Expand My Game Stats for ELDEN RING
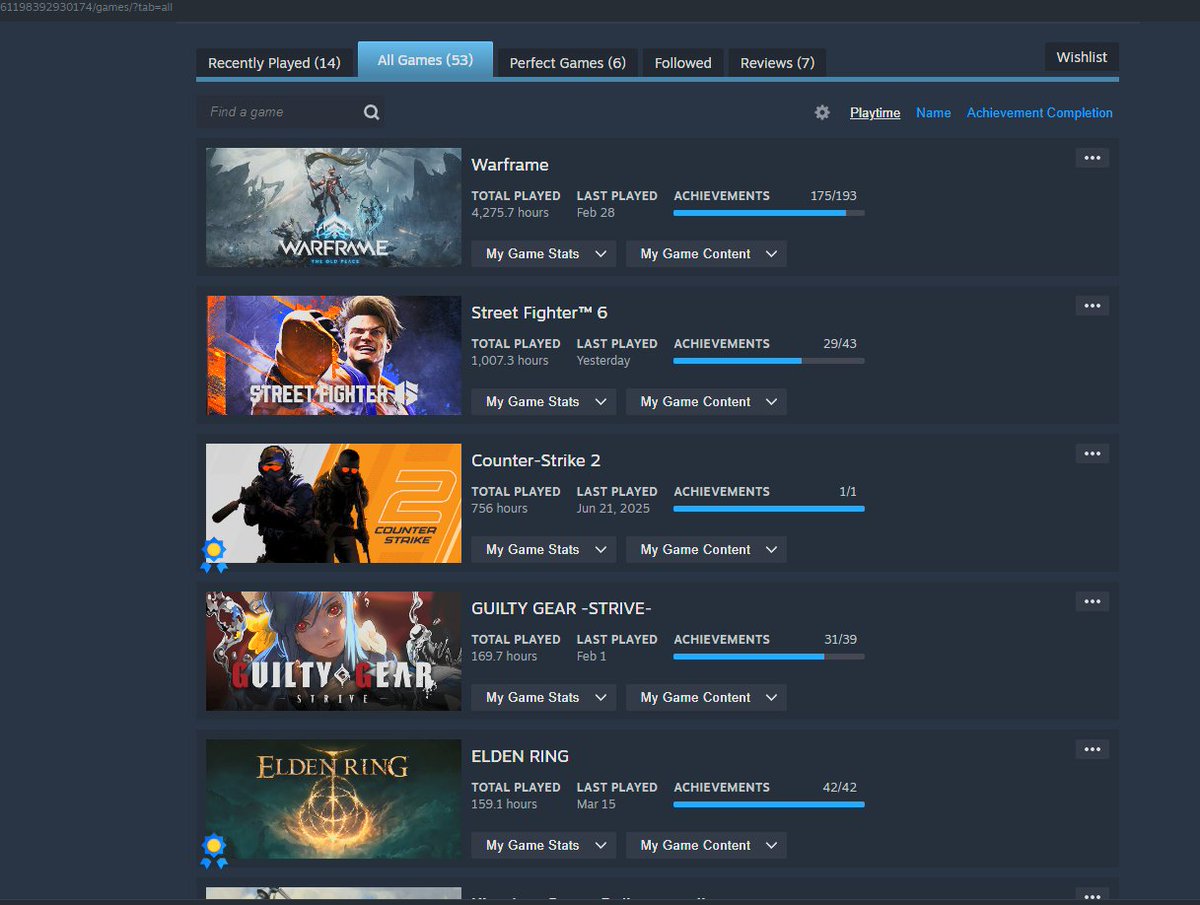The height and width of the screenshot is (905, 1200). pyautogui.click(x=546, y=846)
